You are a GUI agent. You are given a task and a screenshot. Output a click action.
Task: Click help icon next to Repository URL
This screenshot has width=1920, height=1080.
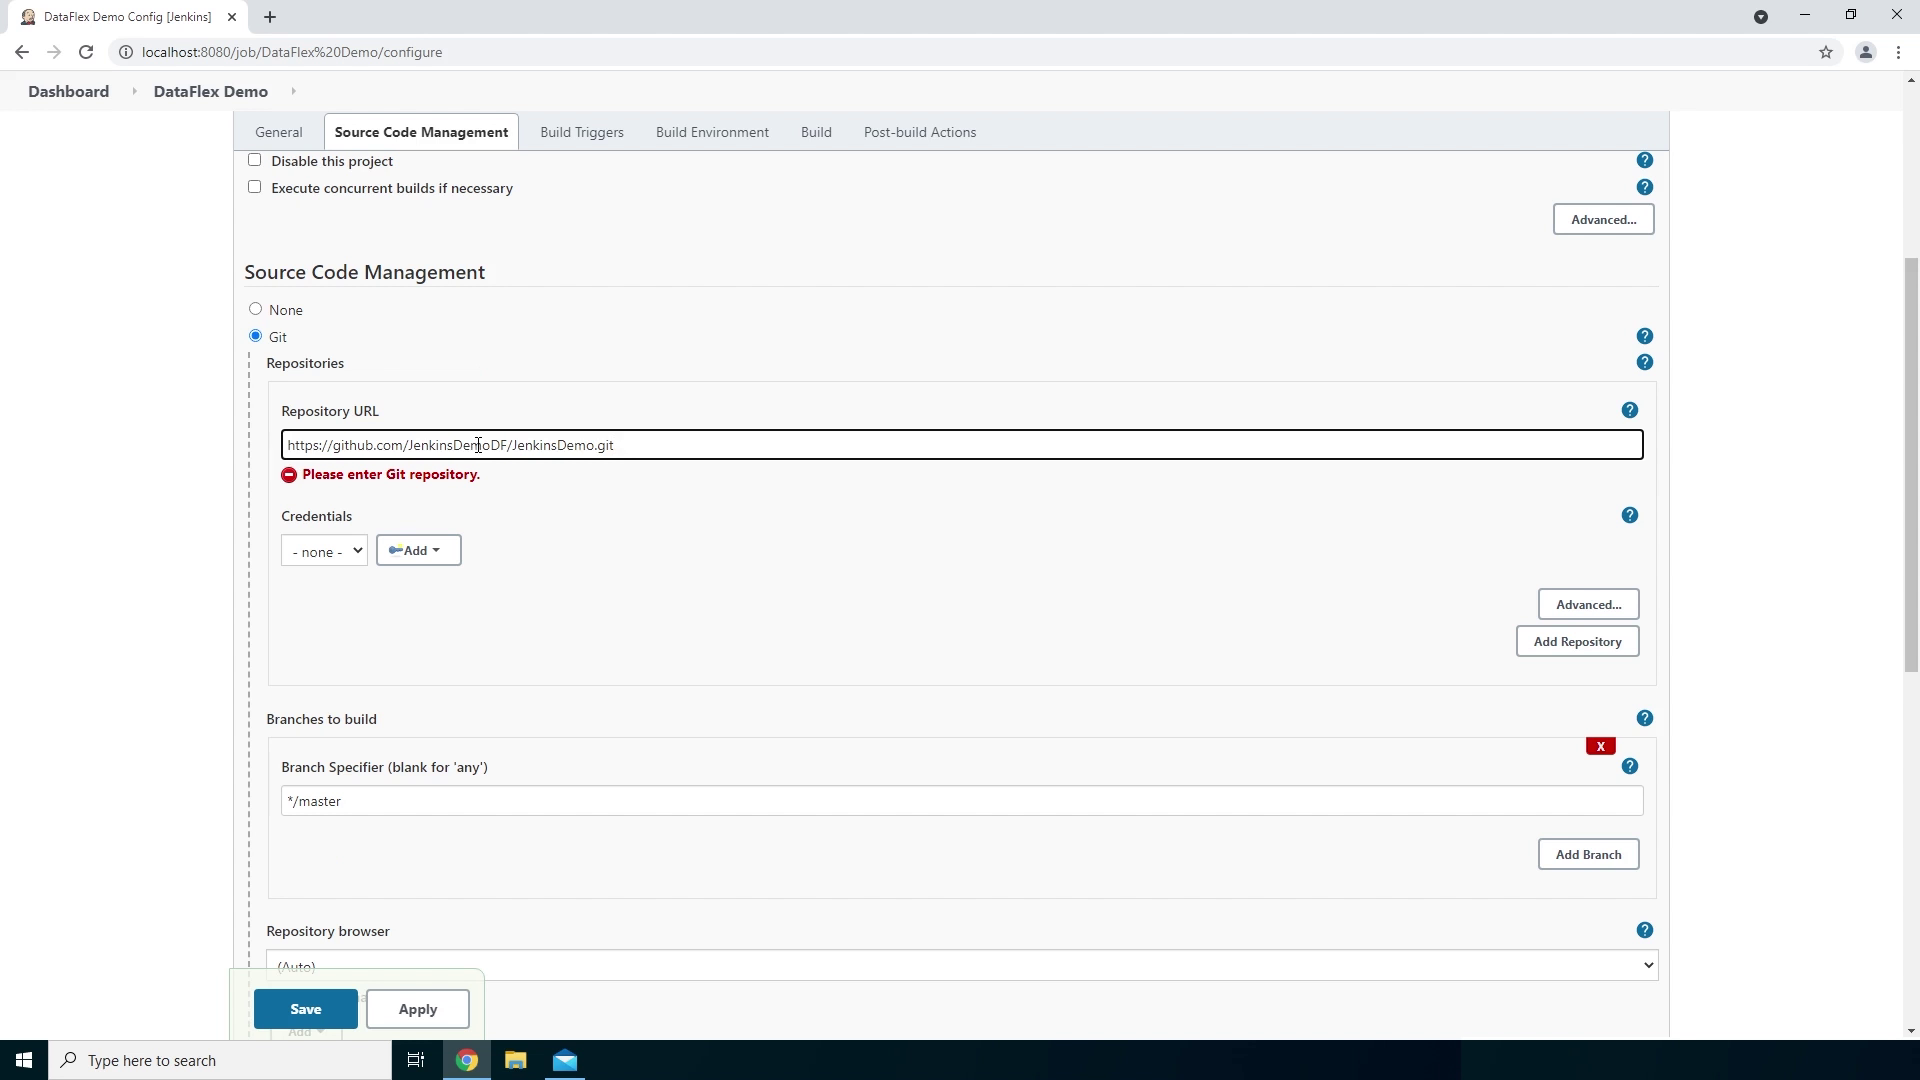coord(1630,410)
